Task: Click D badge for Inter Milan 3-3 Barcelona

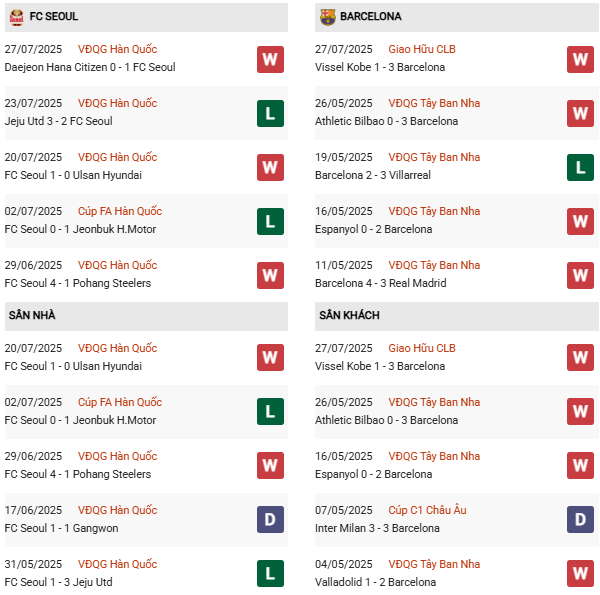Action: point(580,520)
